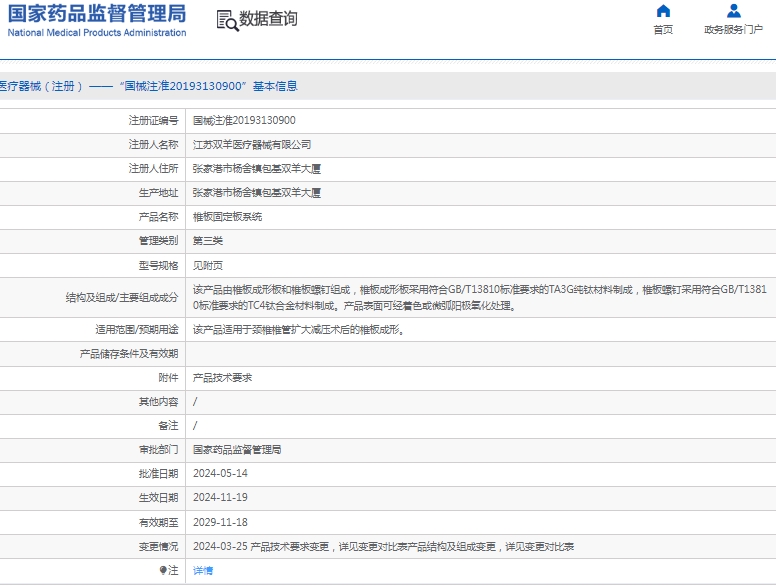The width and height of the screenshot is (776, 587).
Task: Open the 数据查询 heading text
Action: (268, 19)
